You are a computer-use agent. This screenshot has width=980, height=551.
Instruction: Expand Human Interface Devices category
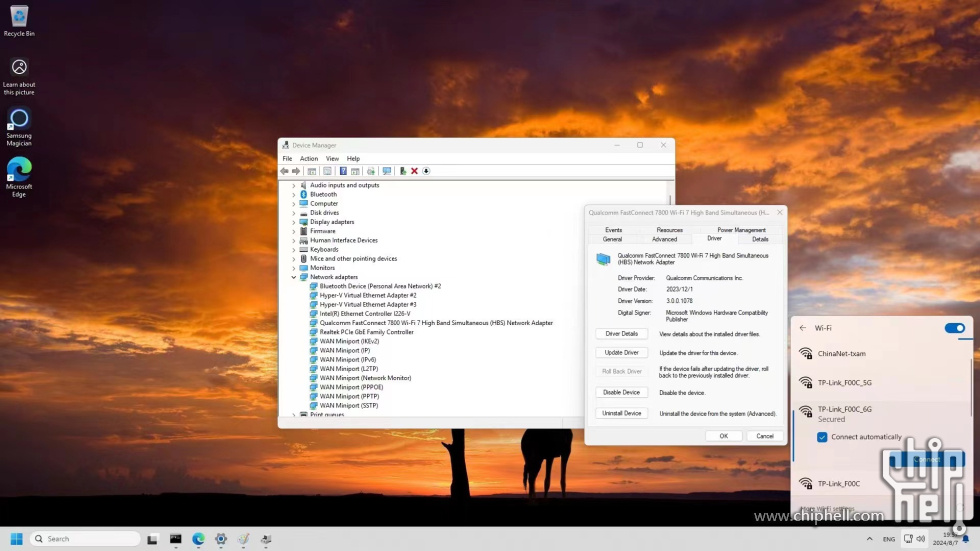[x=294, y=241]
